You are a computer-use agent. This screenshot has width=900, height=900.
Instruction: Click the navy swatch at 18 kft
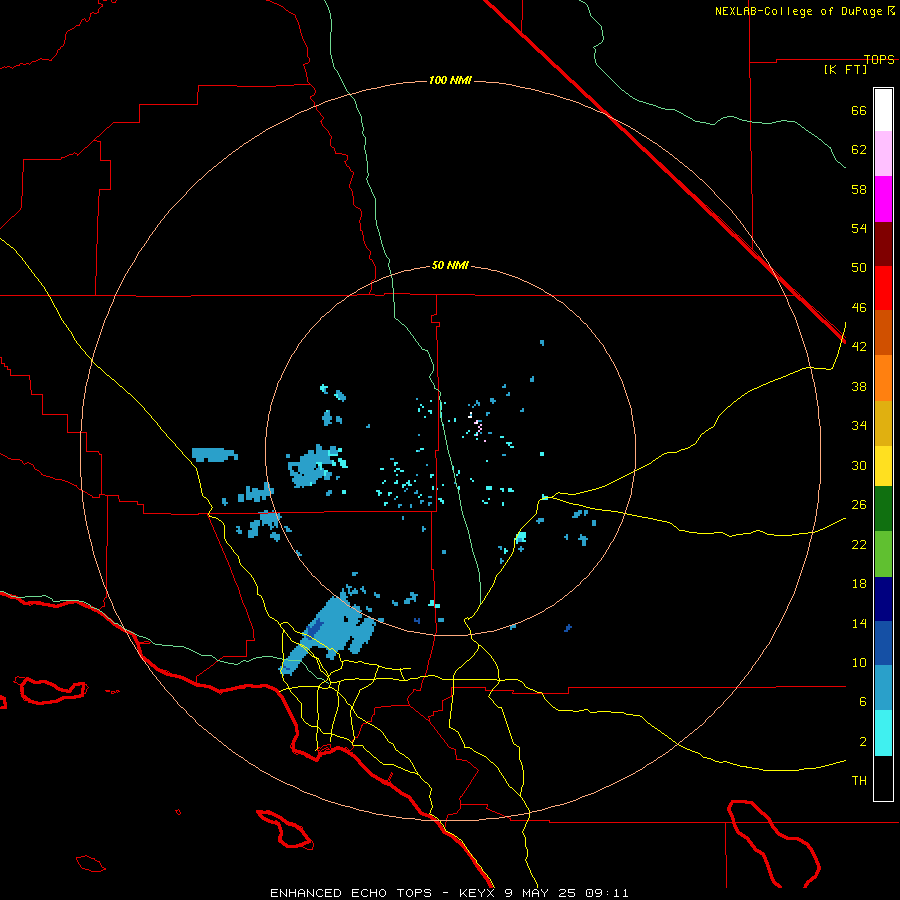tap(883, 599)
